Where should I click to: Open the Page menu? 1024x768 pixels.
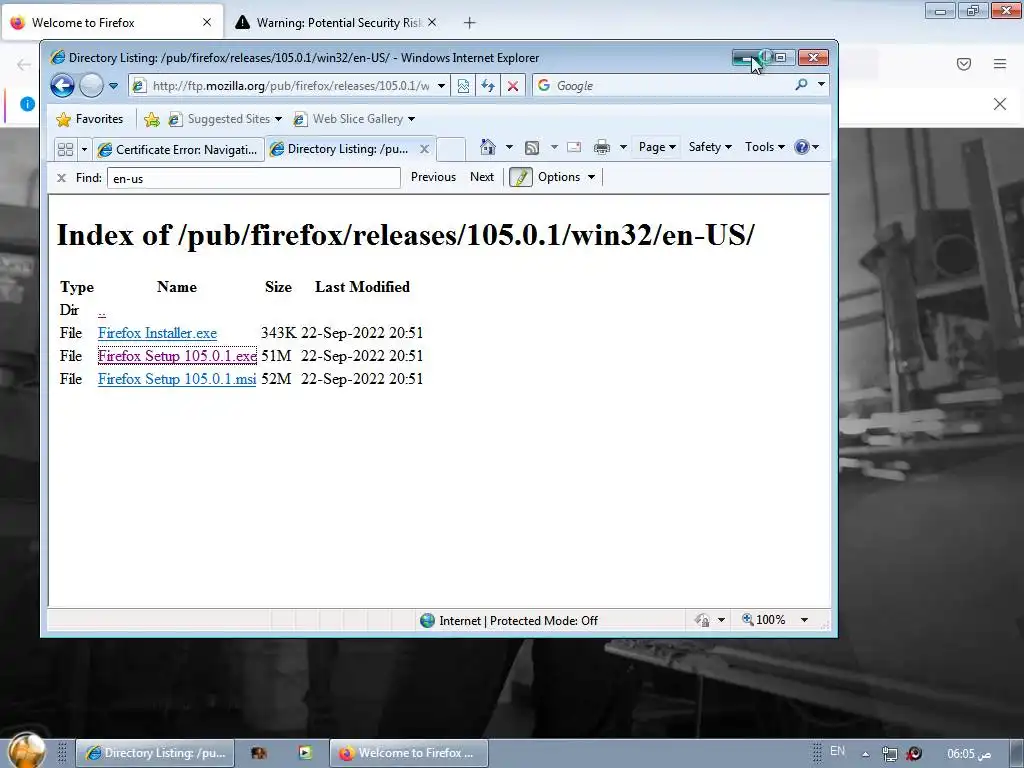(x=656, y=147)
